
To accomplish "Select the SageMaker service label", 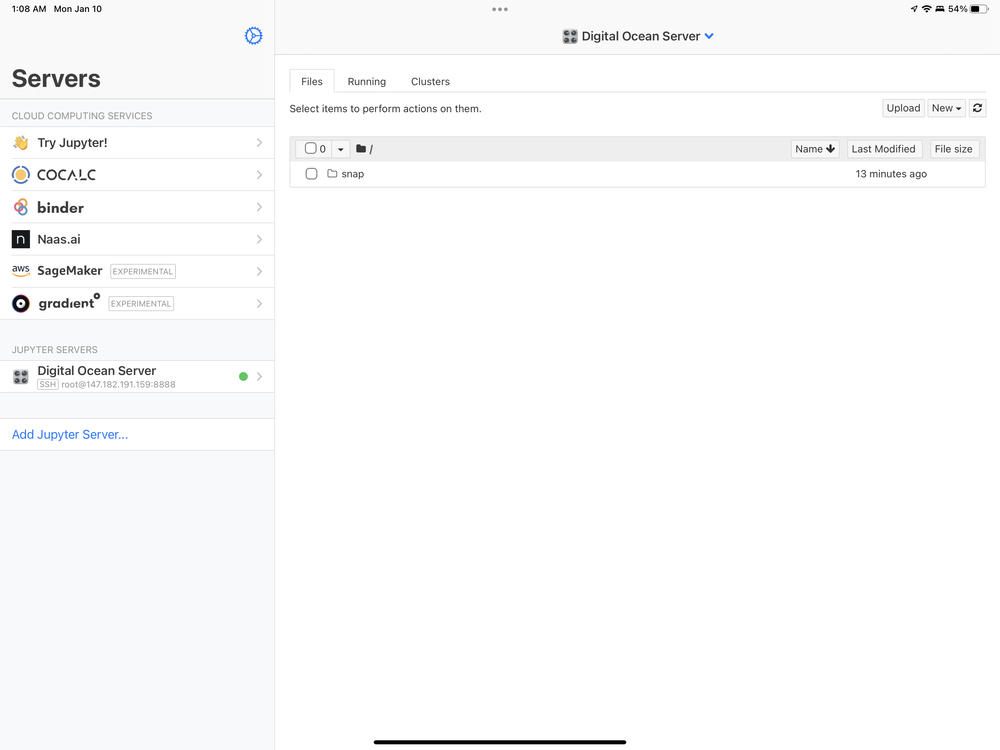I will (70, 271).
